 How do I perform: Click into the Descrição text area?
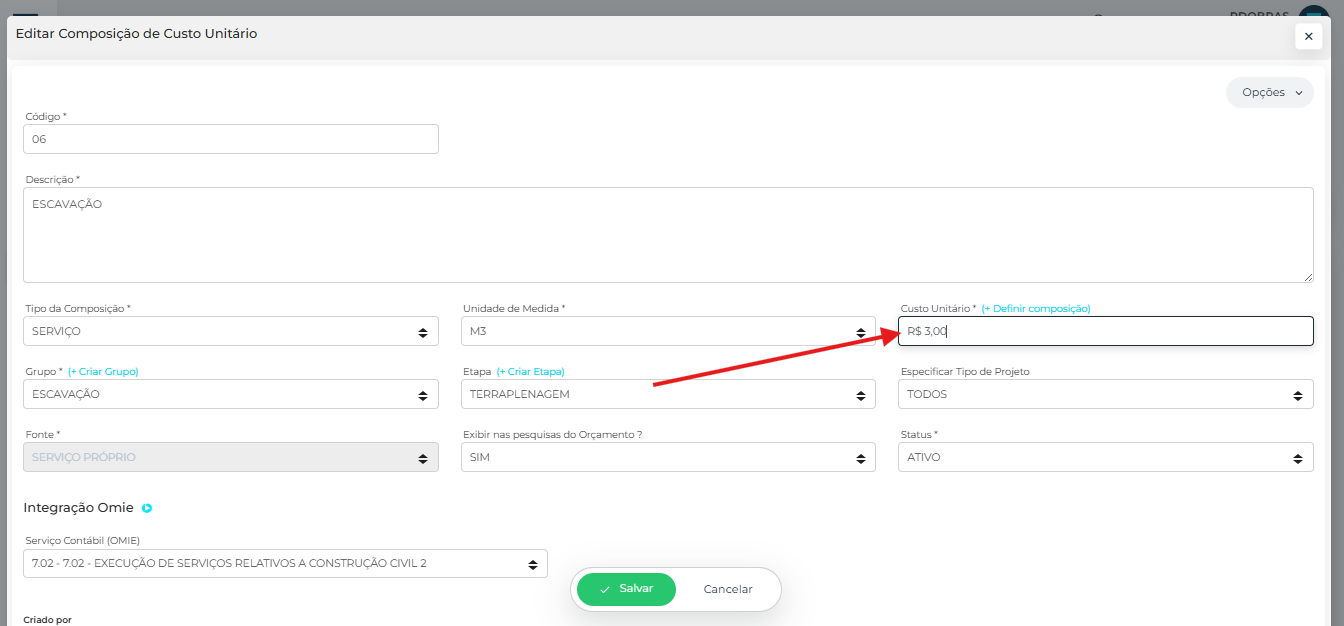pos(667,234)
